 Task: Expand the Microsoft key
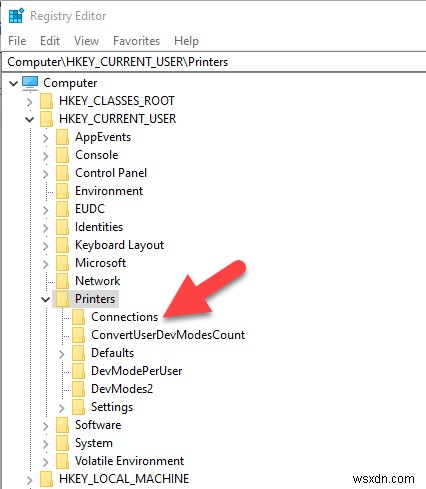pyautogui.click(x=46, y=264)
